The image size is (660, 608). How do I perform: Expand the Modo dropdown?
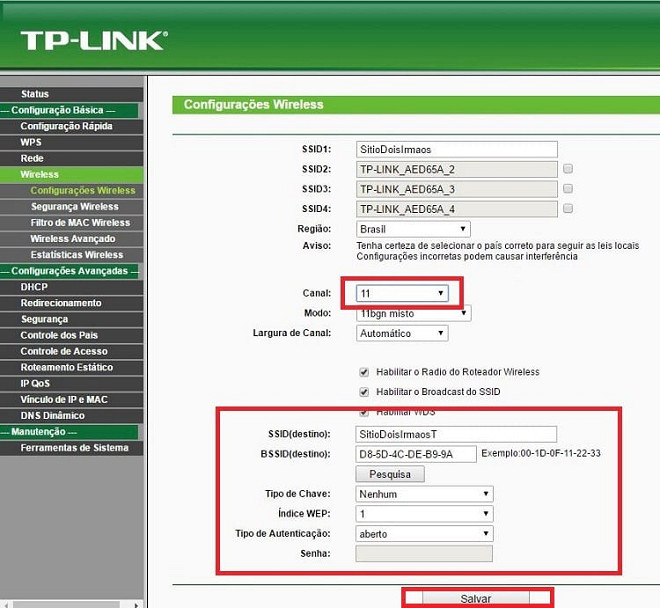click(413, 313)
